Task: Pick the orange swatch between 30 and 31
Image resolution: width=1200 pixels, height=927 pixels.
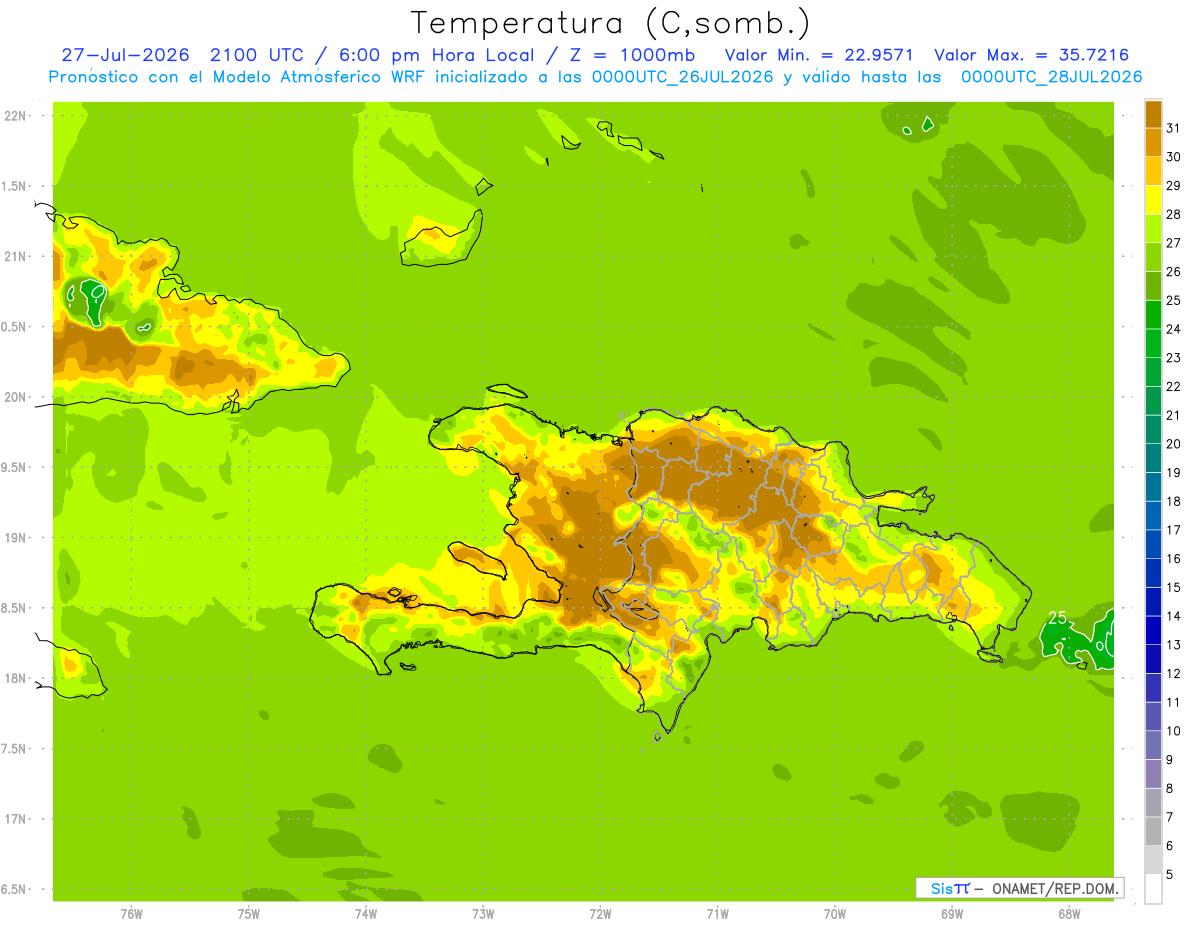Action: [1153, 142]
